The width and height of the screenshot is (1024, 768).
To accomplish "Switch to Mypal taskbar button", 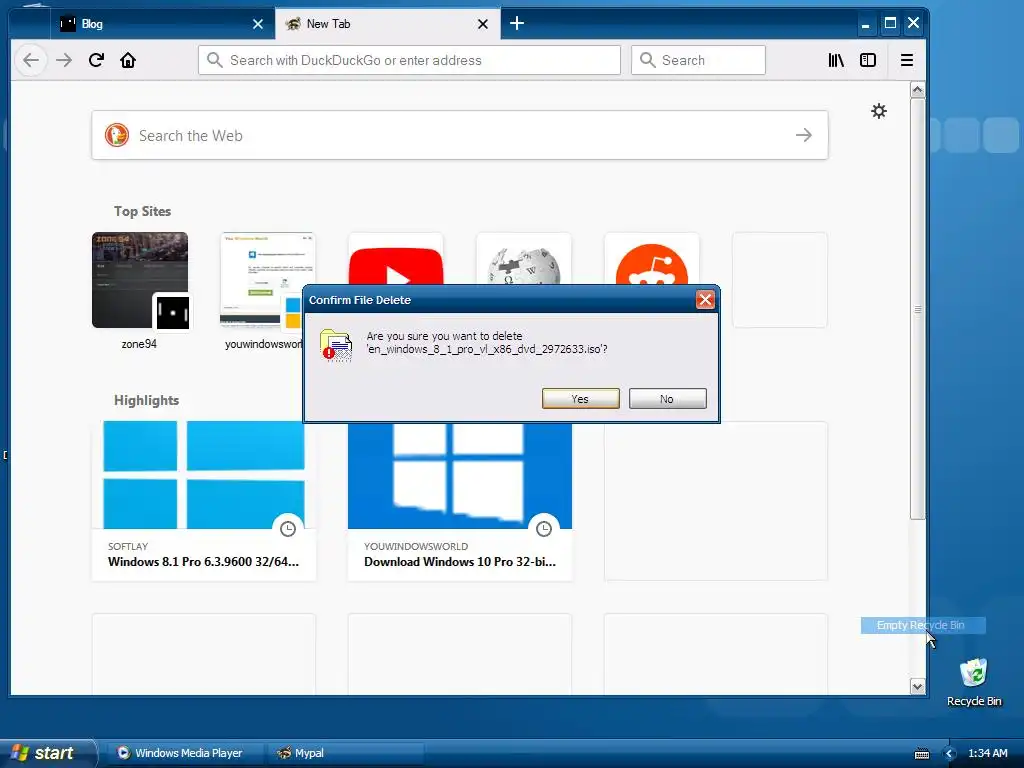I will [345, 753].
